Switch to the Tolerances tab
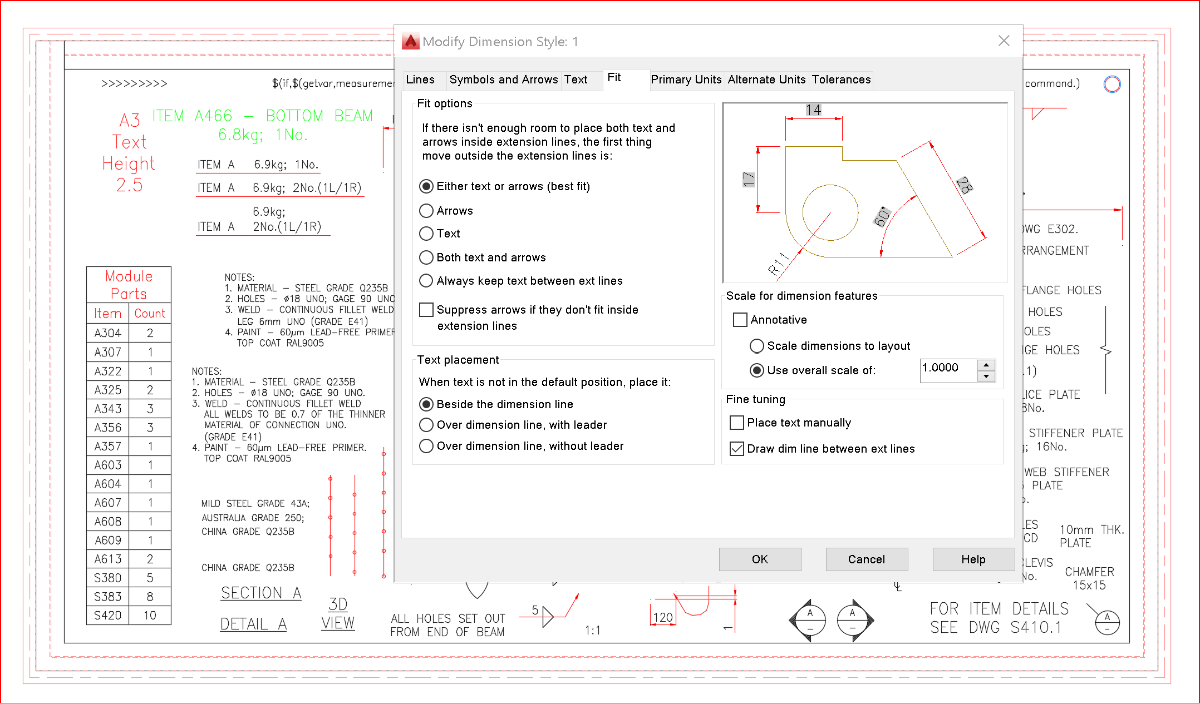 coord(841,80)
